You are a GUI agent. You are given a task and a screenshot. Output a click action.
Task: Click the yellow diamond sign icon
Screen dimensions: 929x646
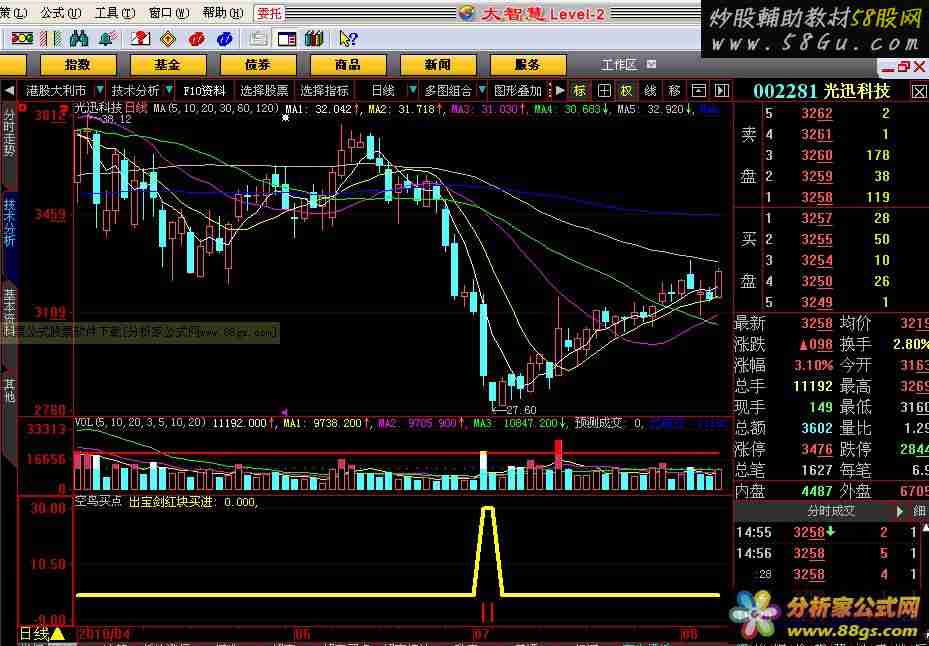(x=169, y=39)
